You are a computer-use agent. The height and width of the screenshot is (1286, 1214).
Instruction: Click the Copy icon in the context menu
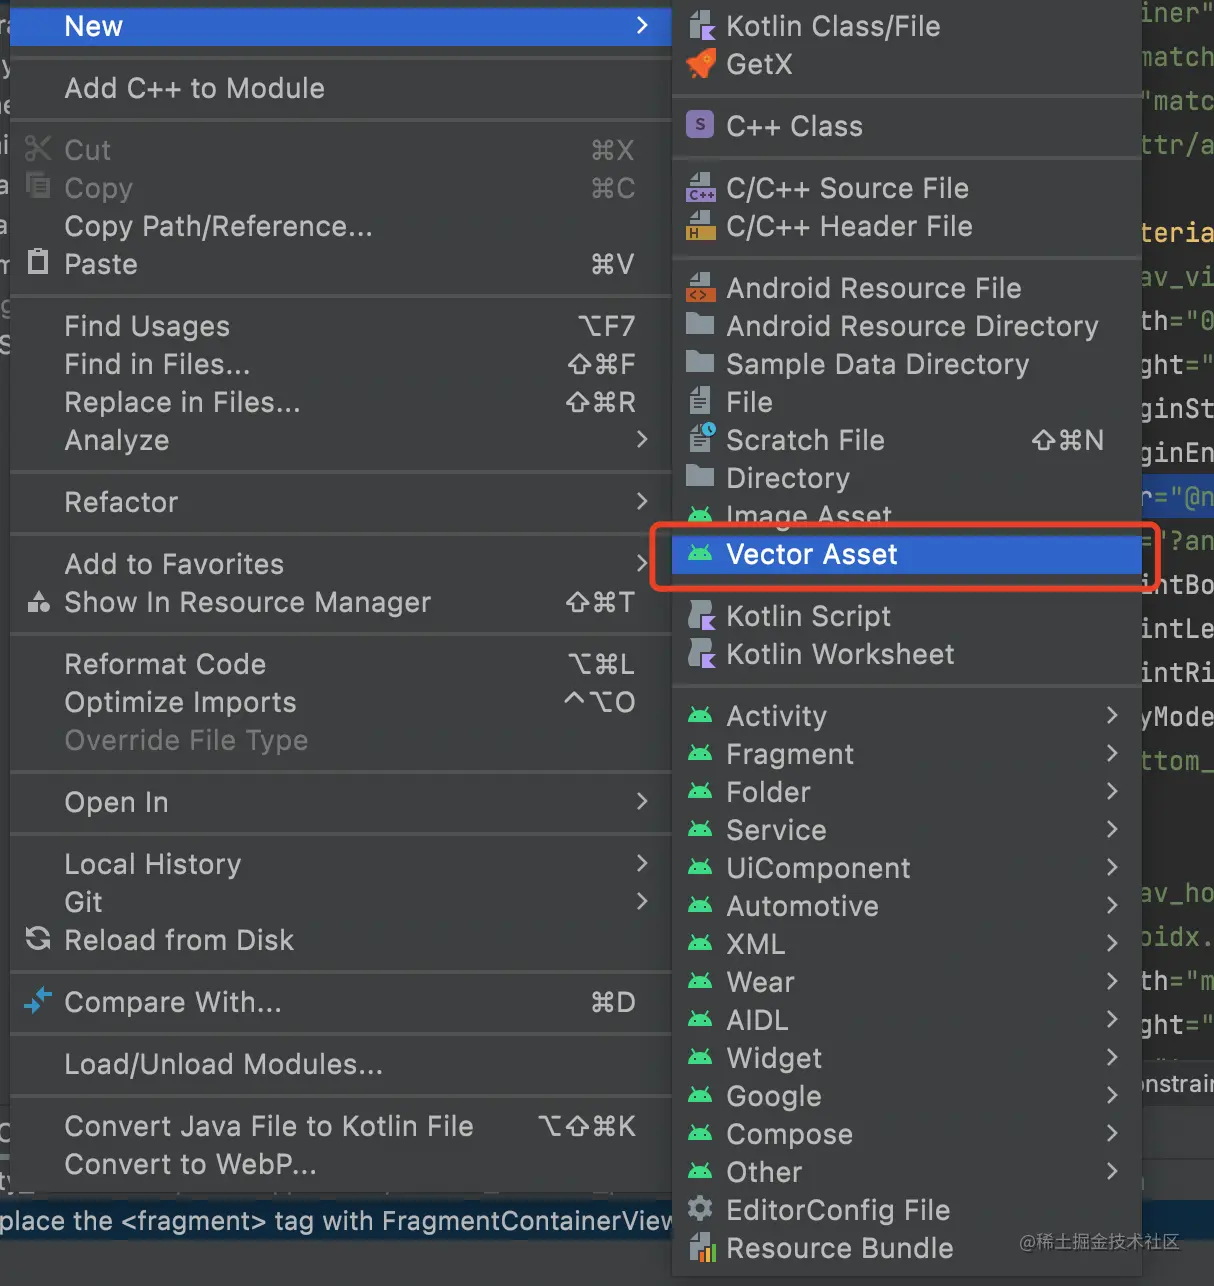pos(38,186)
